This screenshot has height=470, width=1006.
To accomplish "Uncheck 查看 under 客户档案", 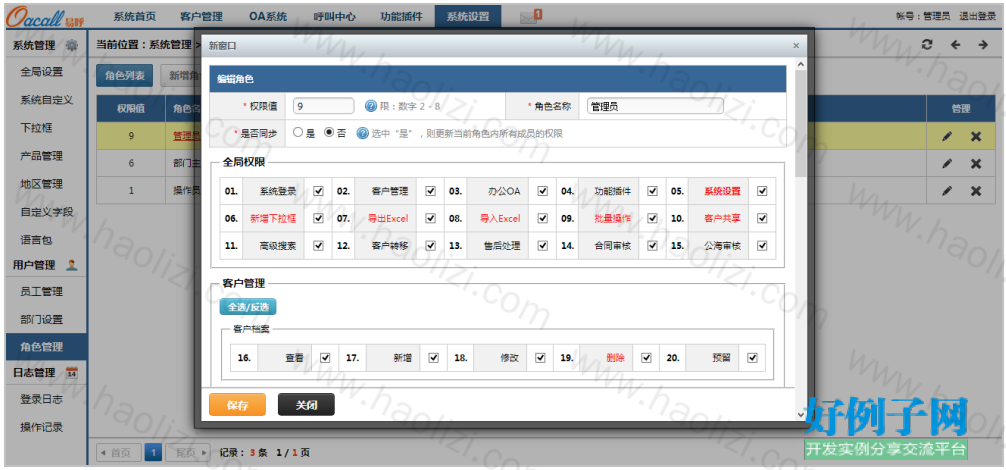I will (x=325, y=358).
